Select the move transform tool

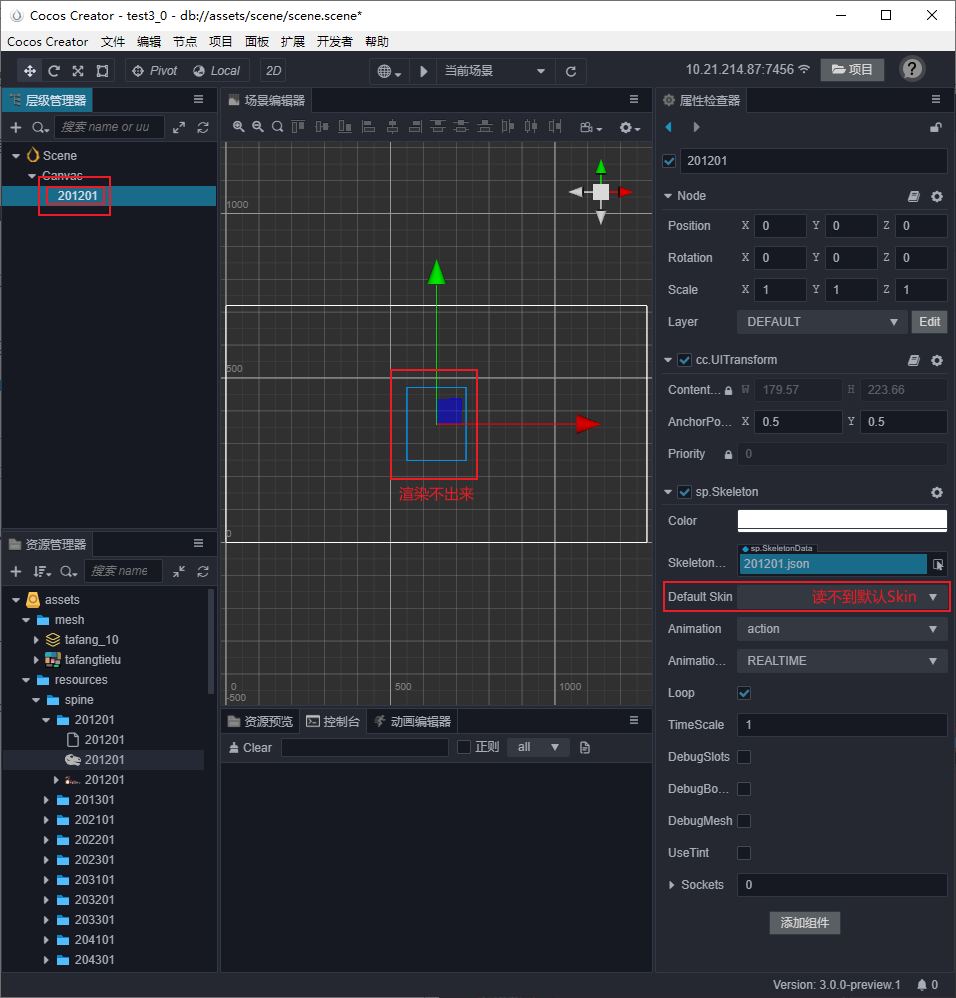30,71
